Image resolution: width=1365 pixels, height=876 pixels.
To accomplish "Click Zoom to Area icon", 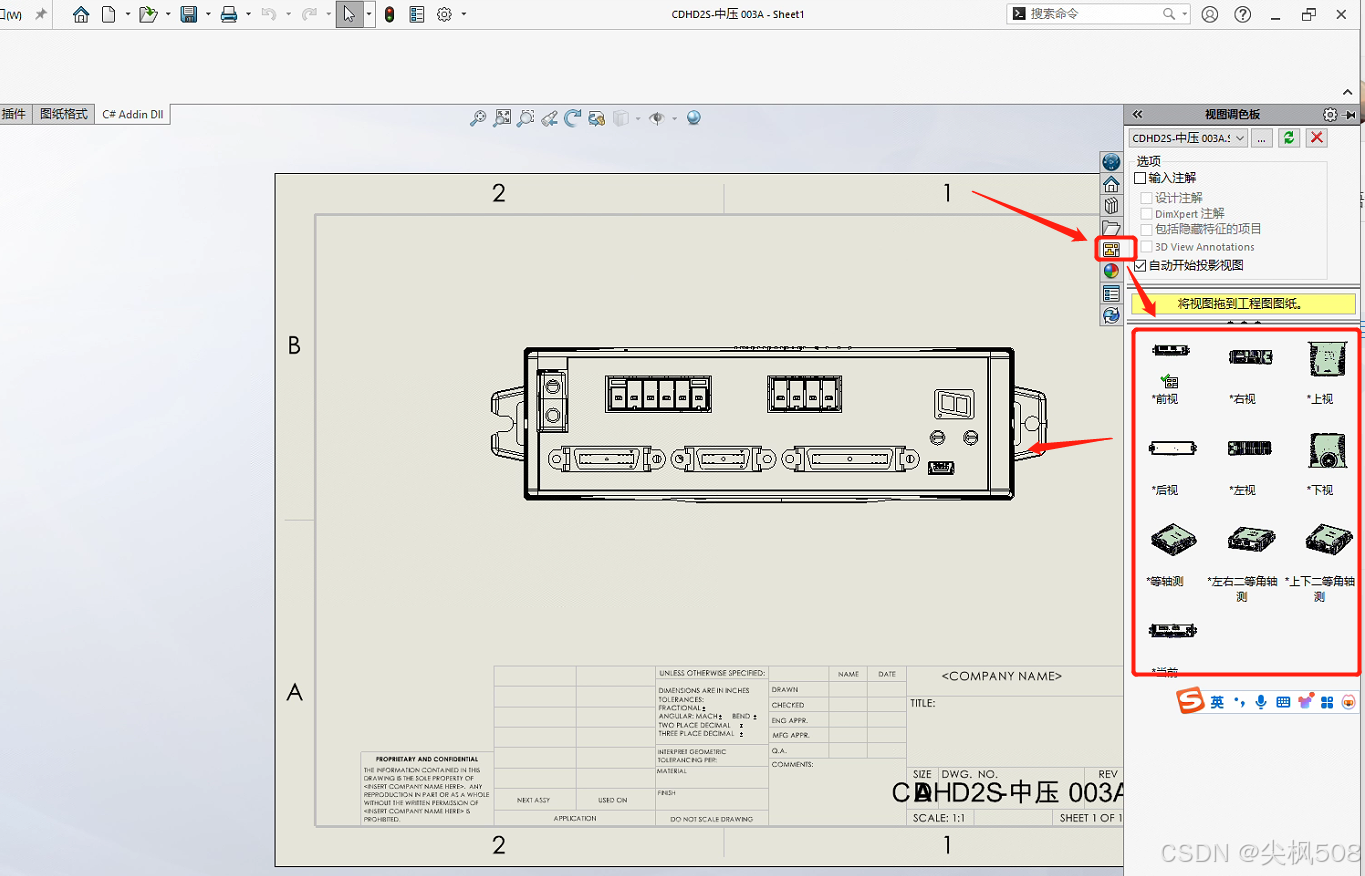I will click(x=502, y=118).
